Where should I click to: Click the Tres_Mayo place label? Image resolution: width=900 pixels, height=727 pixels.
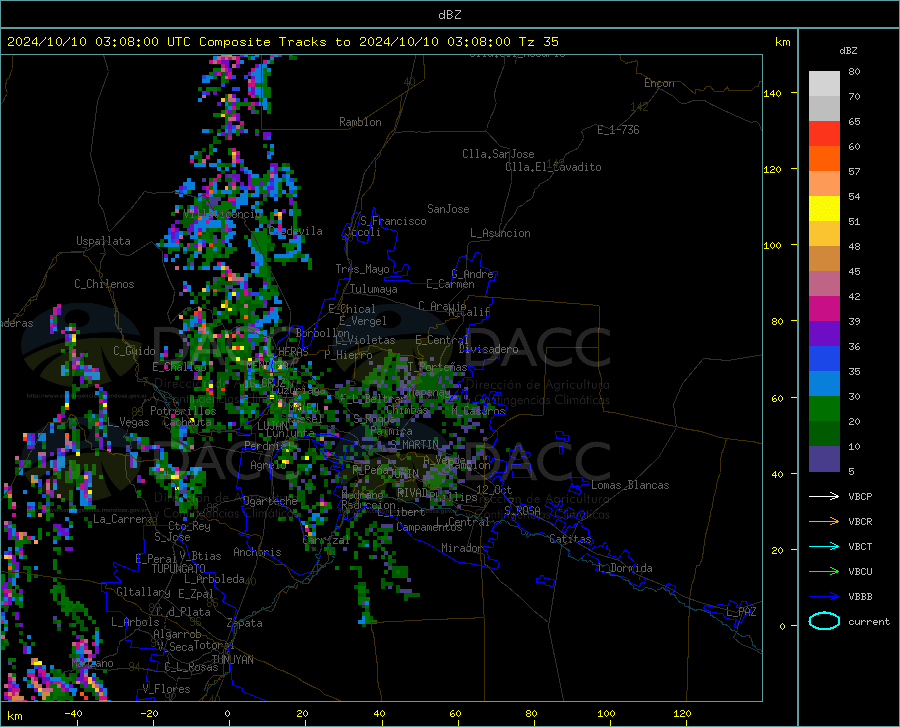(362, 269)
